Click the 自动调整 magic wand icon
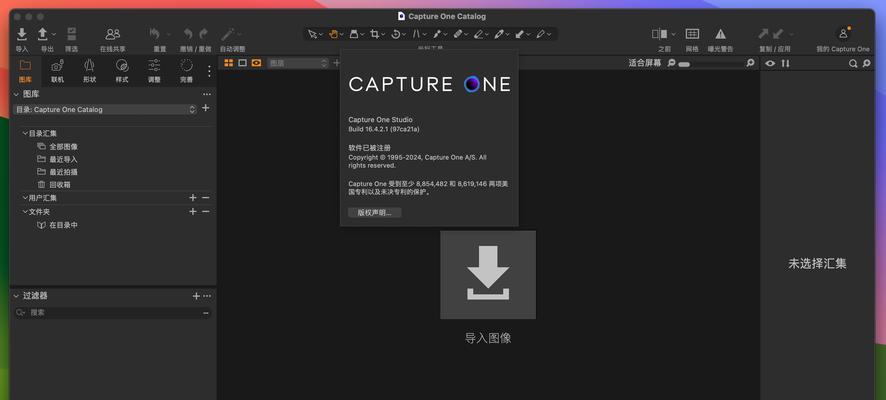 228,34
